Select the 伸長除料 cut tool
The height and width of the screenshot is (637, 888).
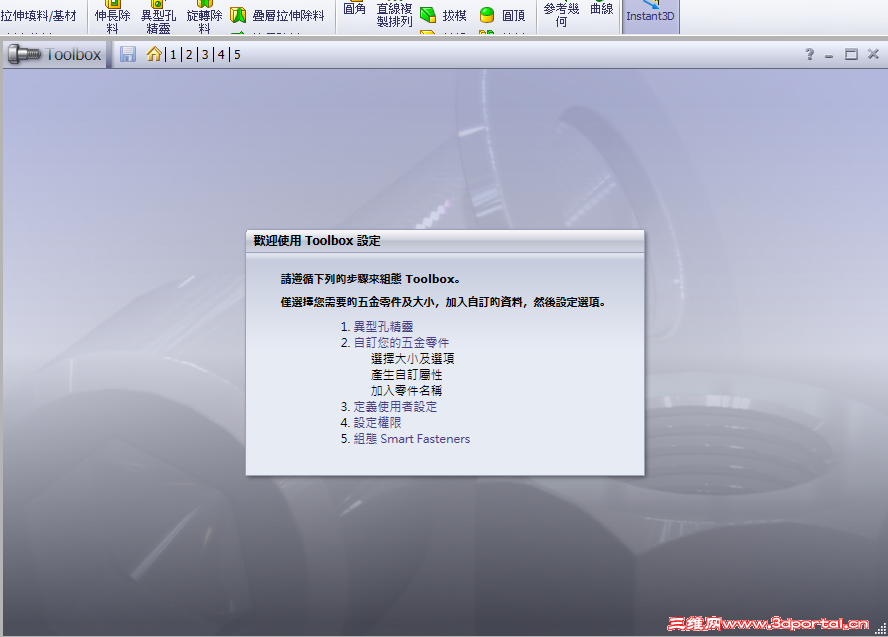point(112,17)
